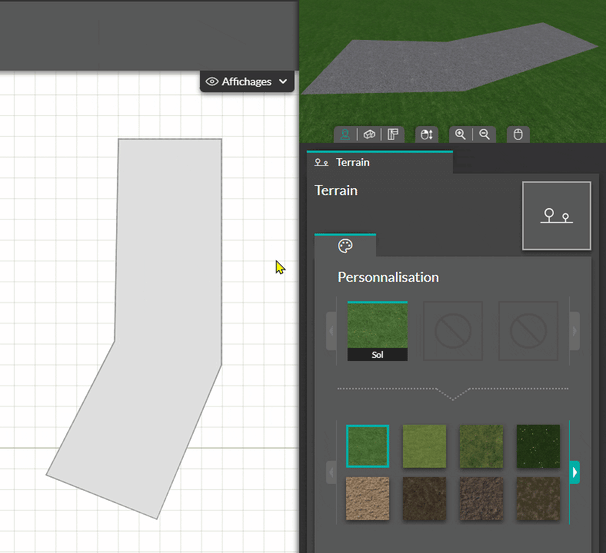This screenshot has width=606, height=553.
Task: Choose the brown gravel soil texture
Action: click(x=481, y=499)
